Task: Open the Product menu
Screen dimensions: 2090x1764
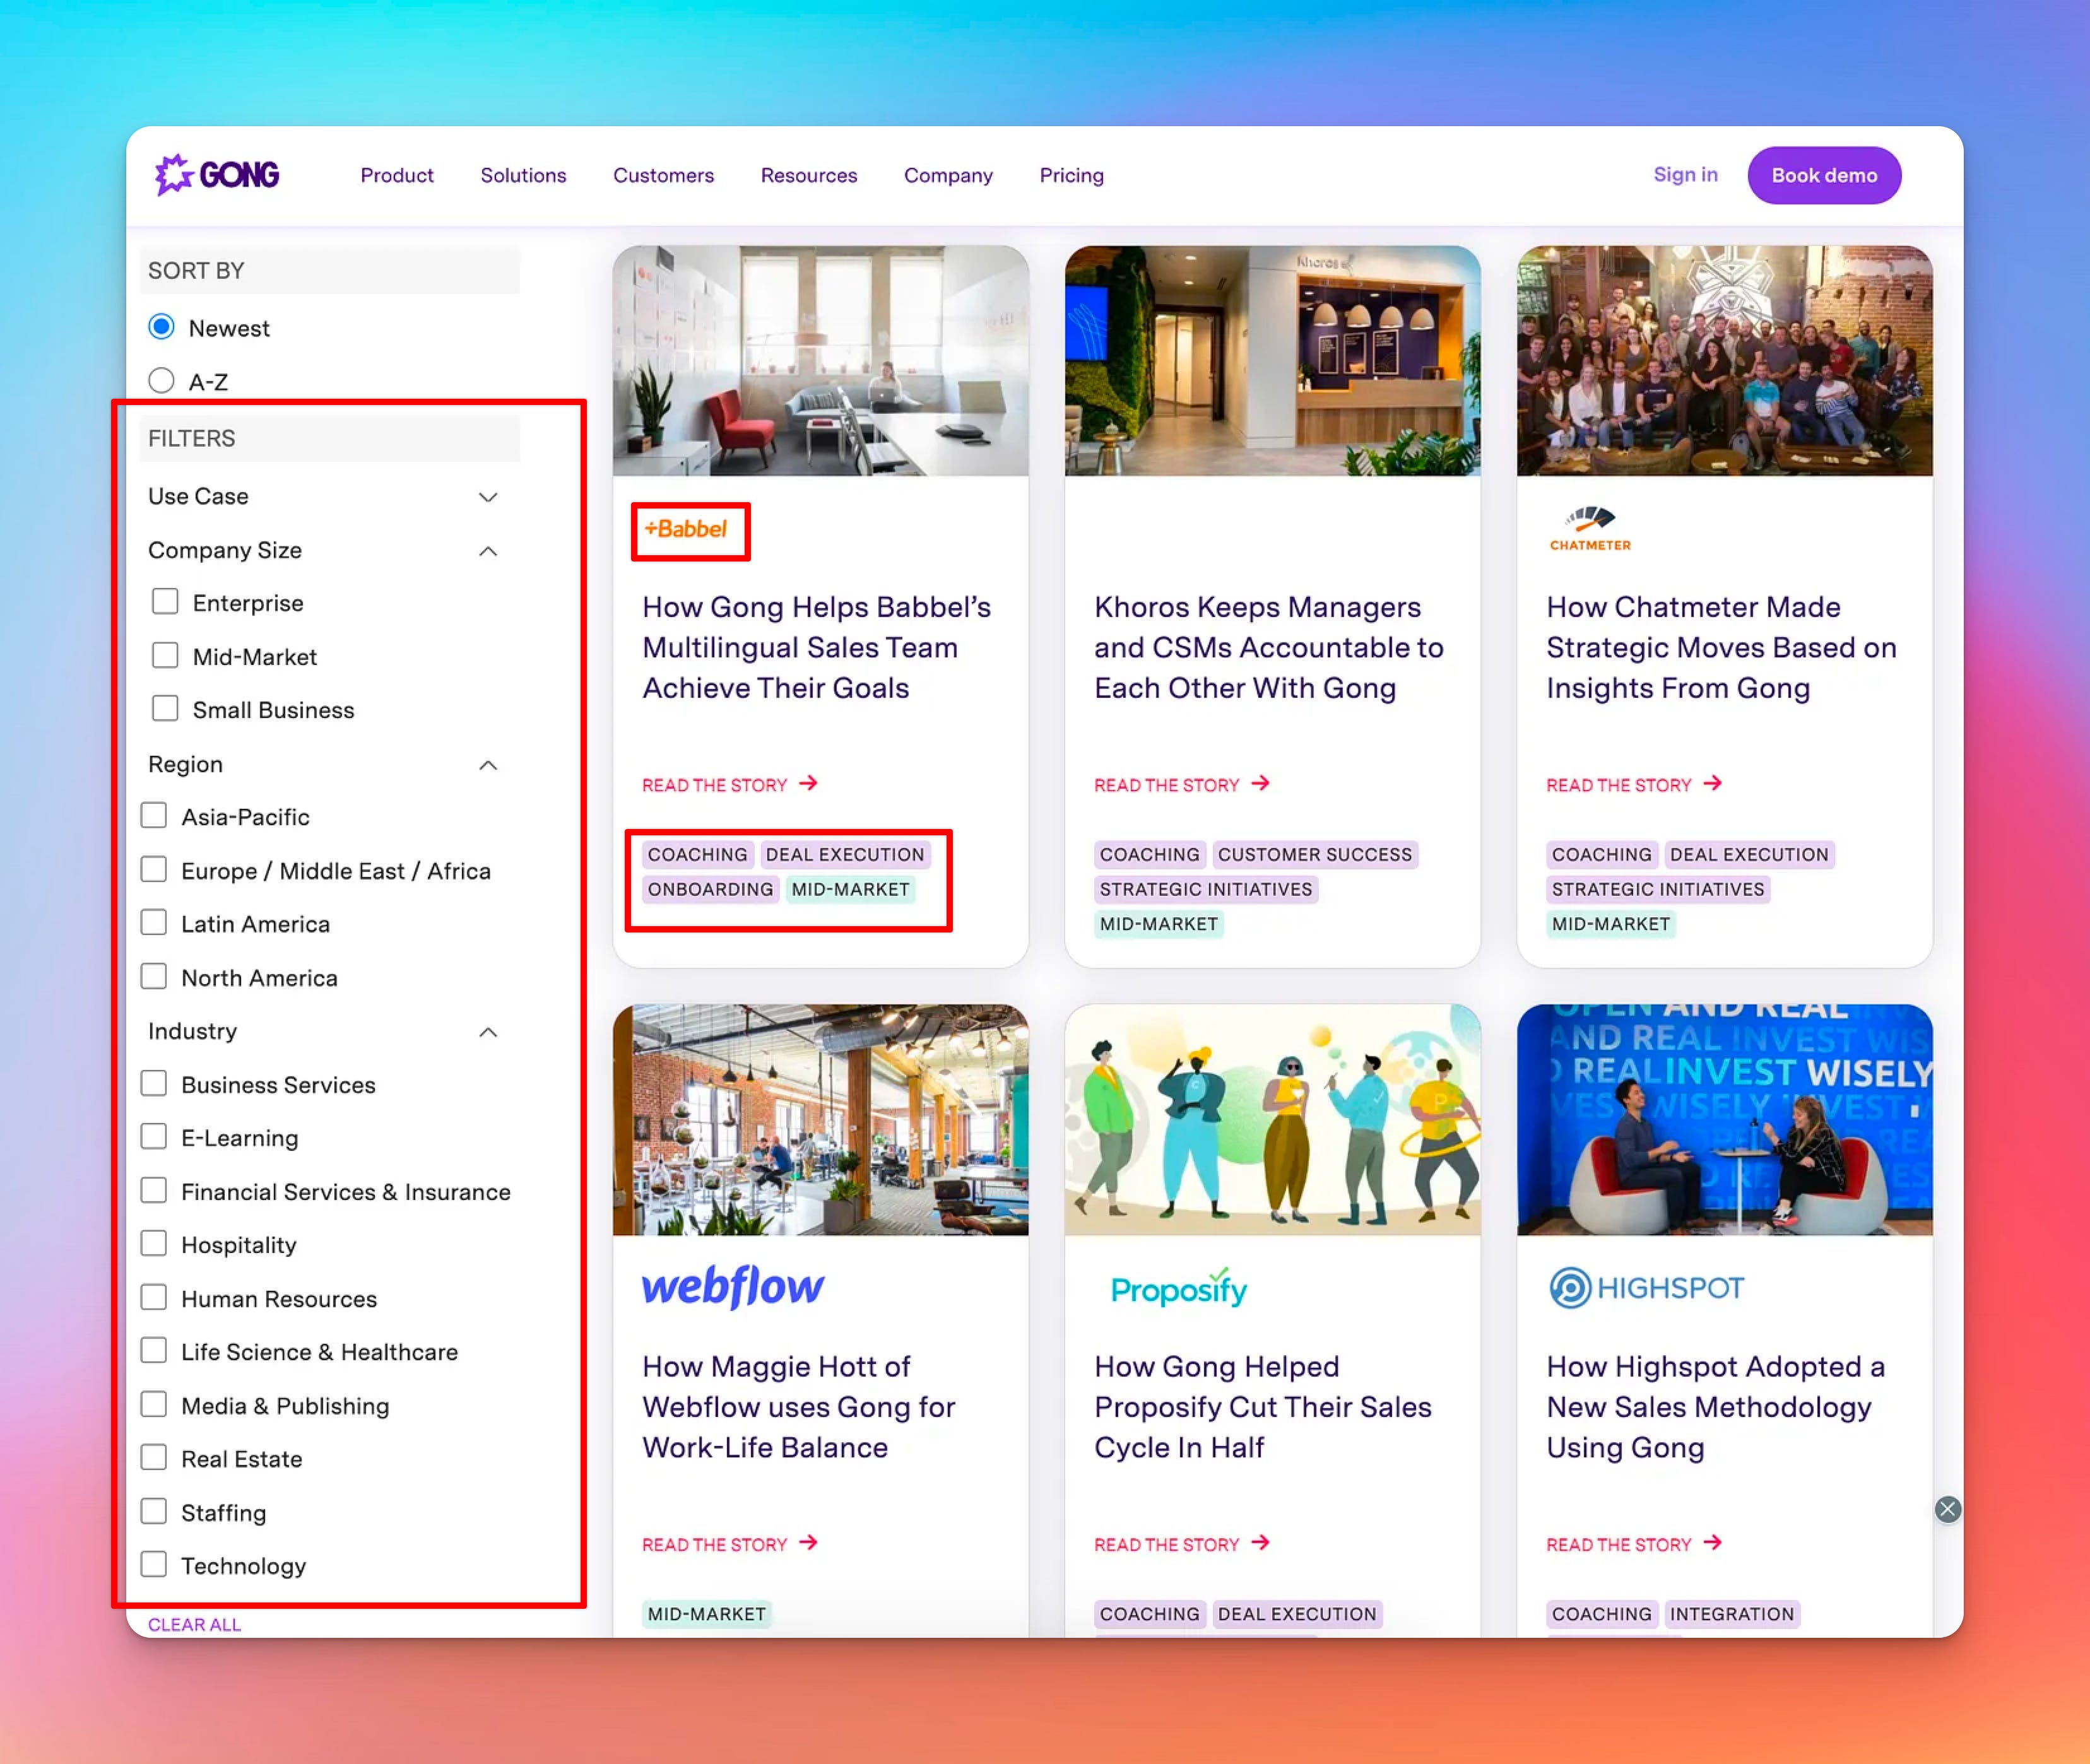Action: tap(397, 175)
